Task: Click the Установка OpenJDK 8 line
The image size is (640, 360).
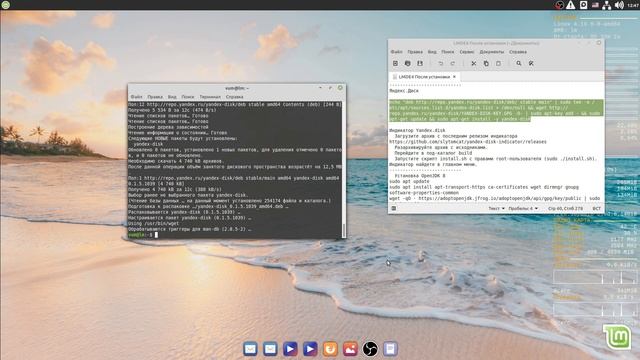Action: point(420,176)
